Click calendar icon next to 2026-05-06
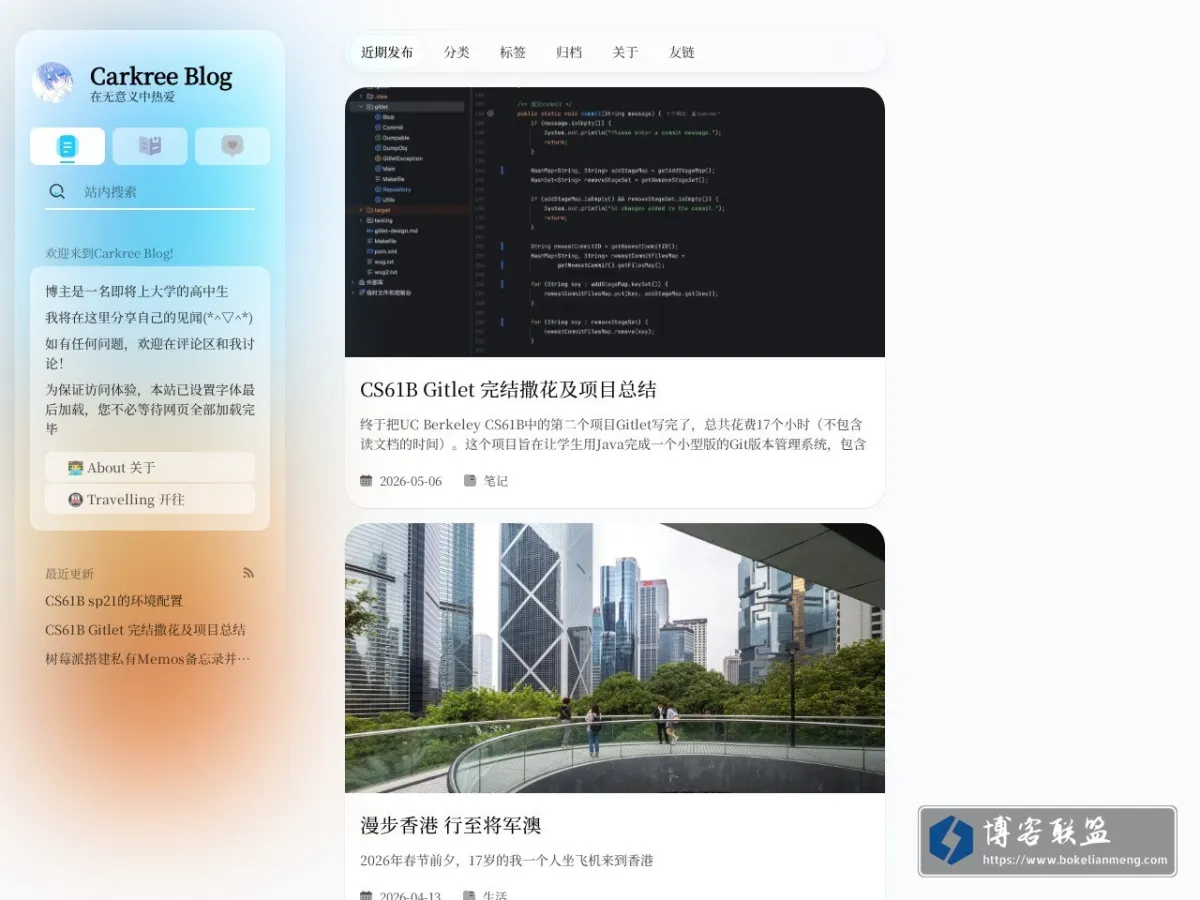 coord(366,481)
